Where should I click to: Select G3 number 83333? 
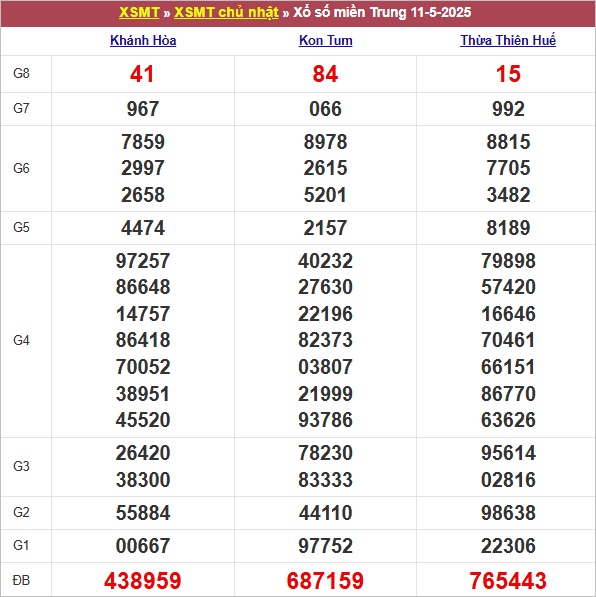[325, 480]
